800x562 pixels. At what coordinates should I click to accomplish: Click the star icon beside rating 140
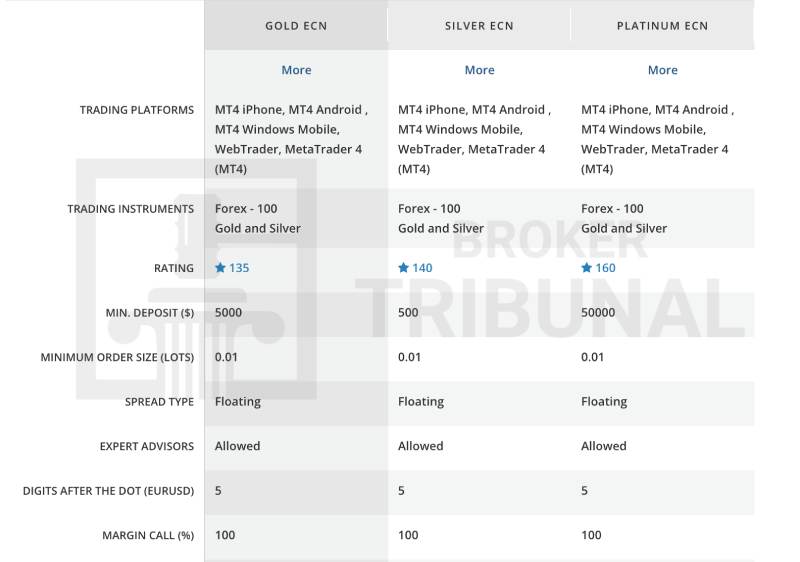click(x=404, y=268)
